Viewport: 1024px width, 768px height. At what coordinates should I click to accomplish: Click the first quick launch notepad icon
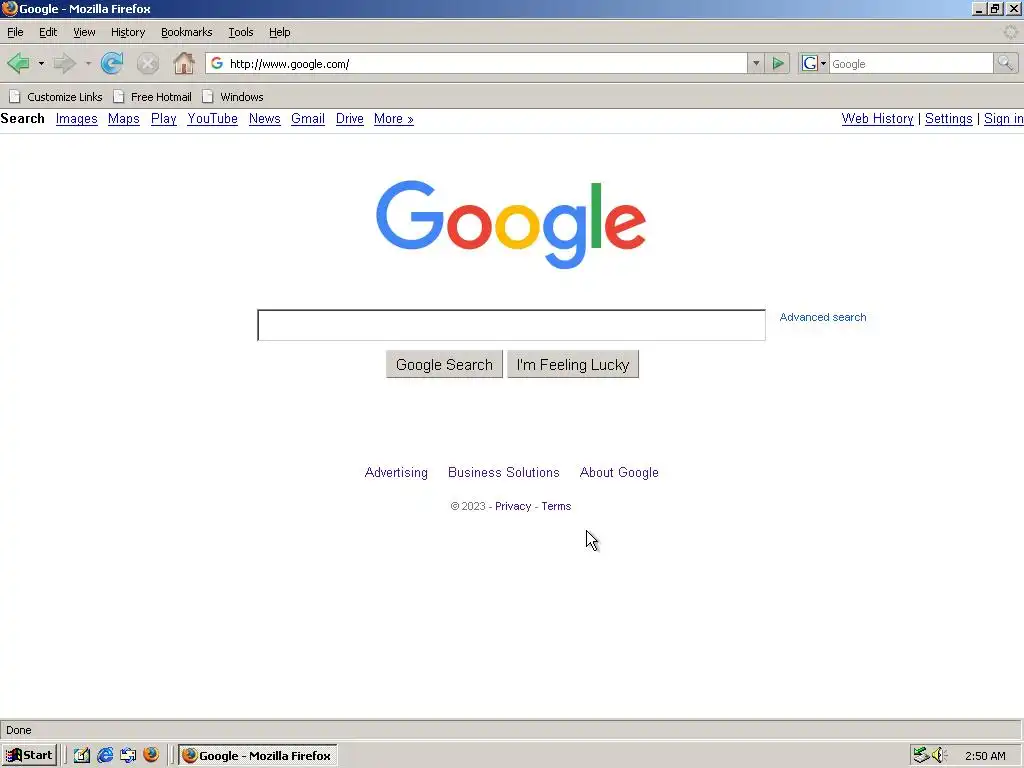81,755
